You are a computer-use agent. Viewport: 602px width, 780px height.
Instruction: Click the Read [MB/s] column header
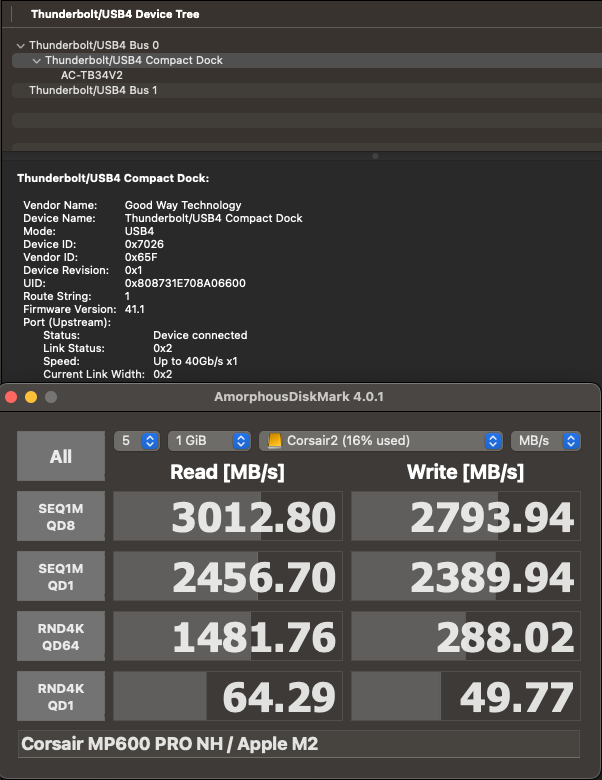tap(227, 472)
